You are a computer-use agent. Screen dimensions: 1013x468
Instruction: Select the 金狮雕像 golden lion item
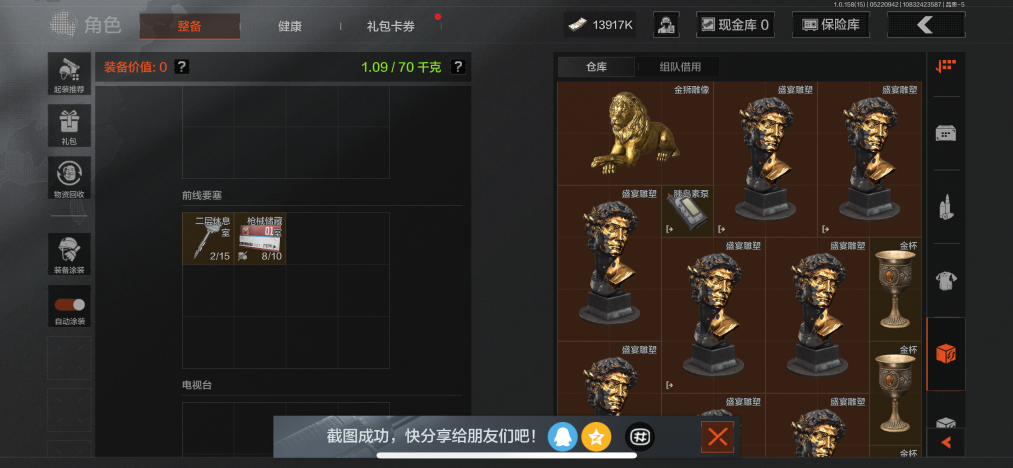pos(636,134)
